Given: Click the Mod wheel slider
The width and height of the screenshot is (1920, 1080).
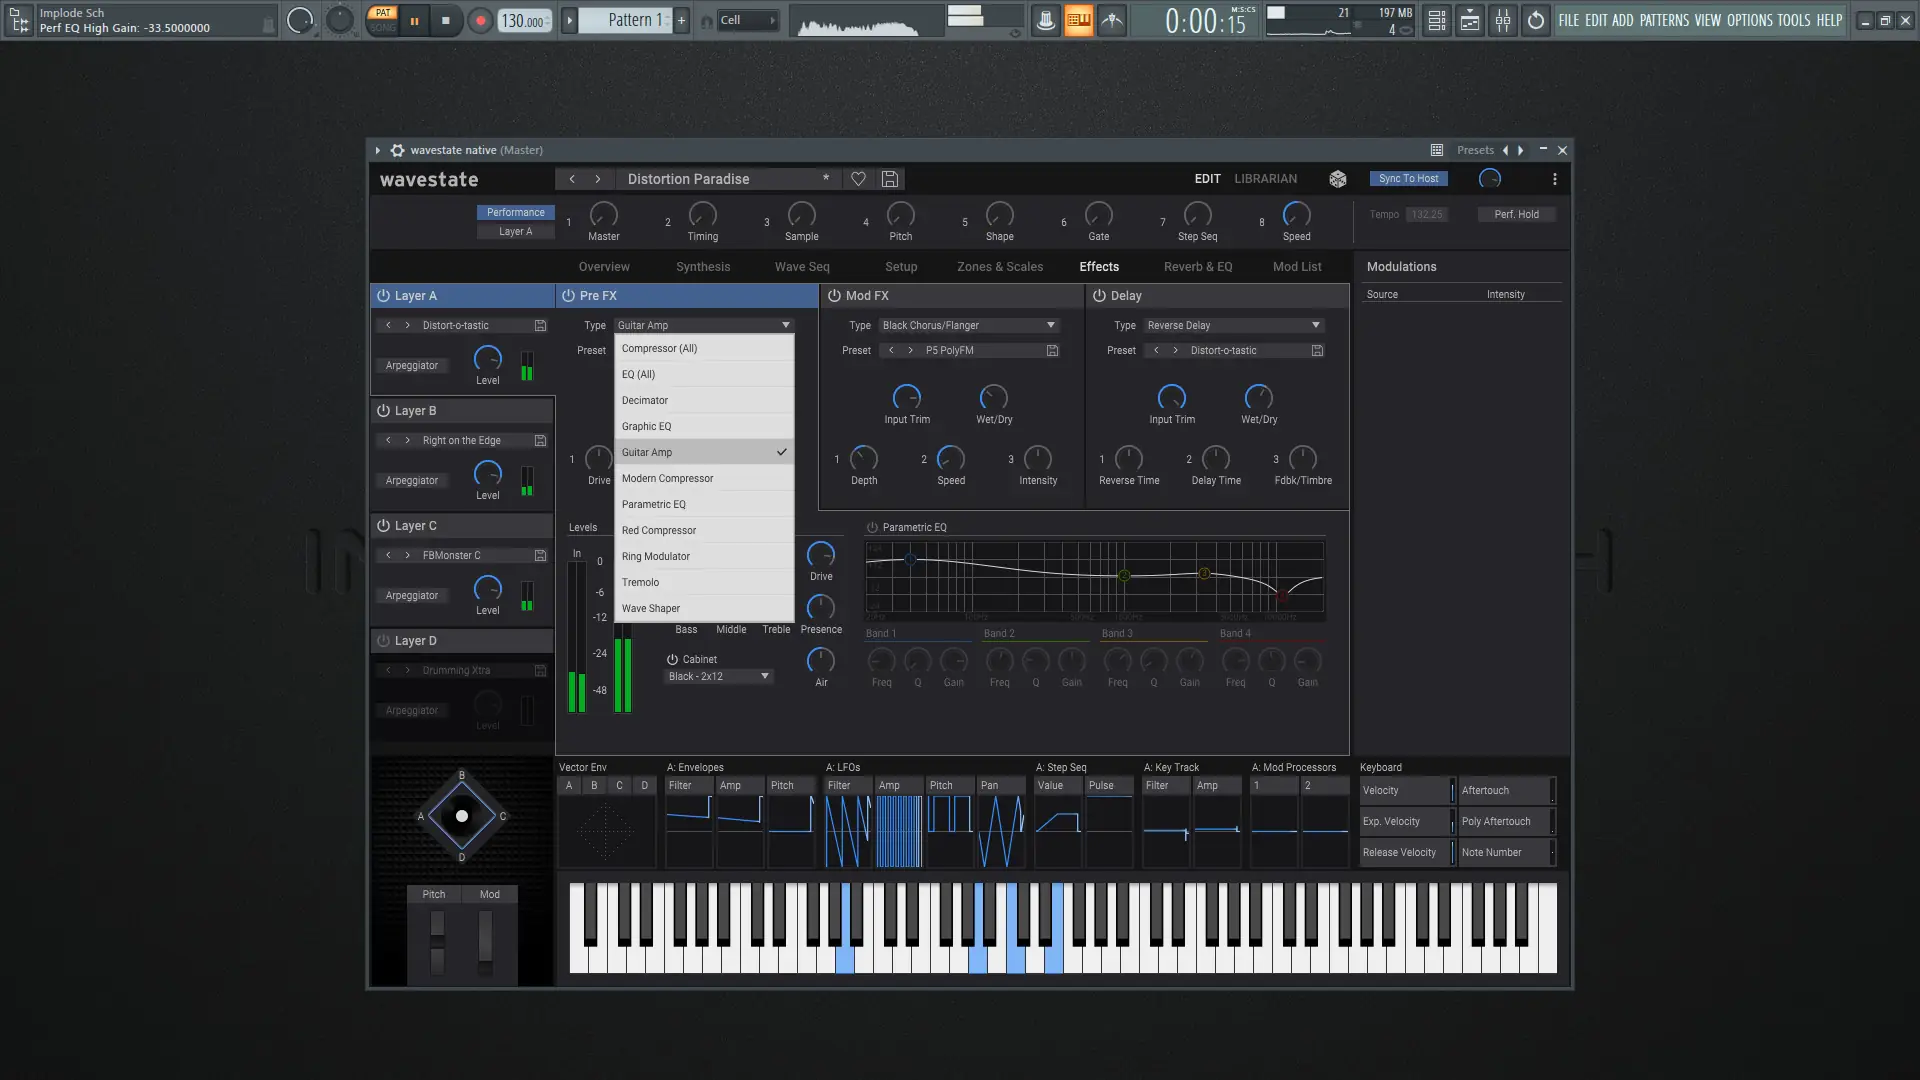Looking at the screenshot, I should coord(485,940).
